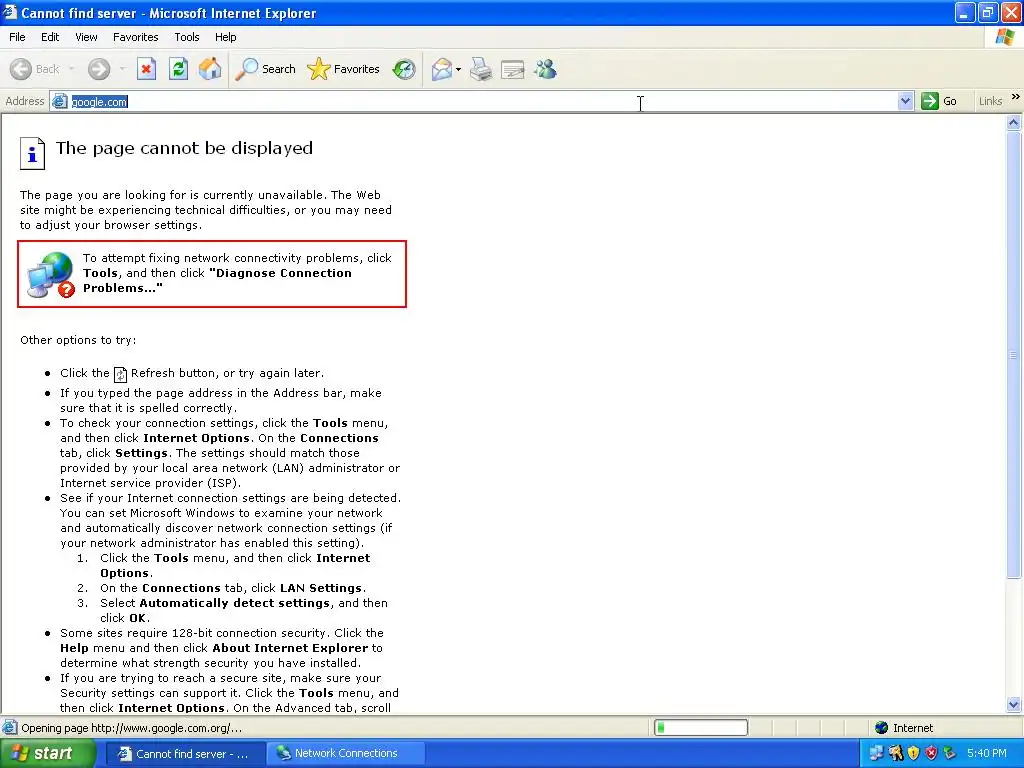This screenshot has width=1024, height=768.
Task: Click the Links toolbar label
Action: click(x=990, y=101)
